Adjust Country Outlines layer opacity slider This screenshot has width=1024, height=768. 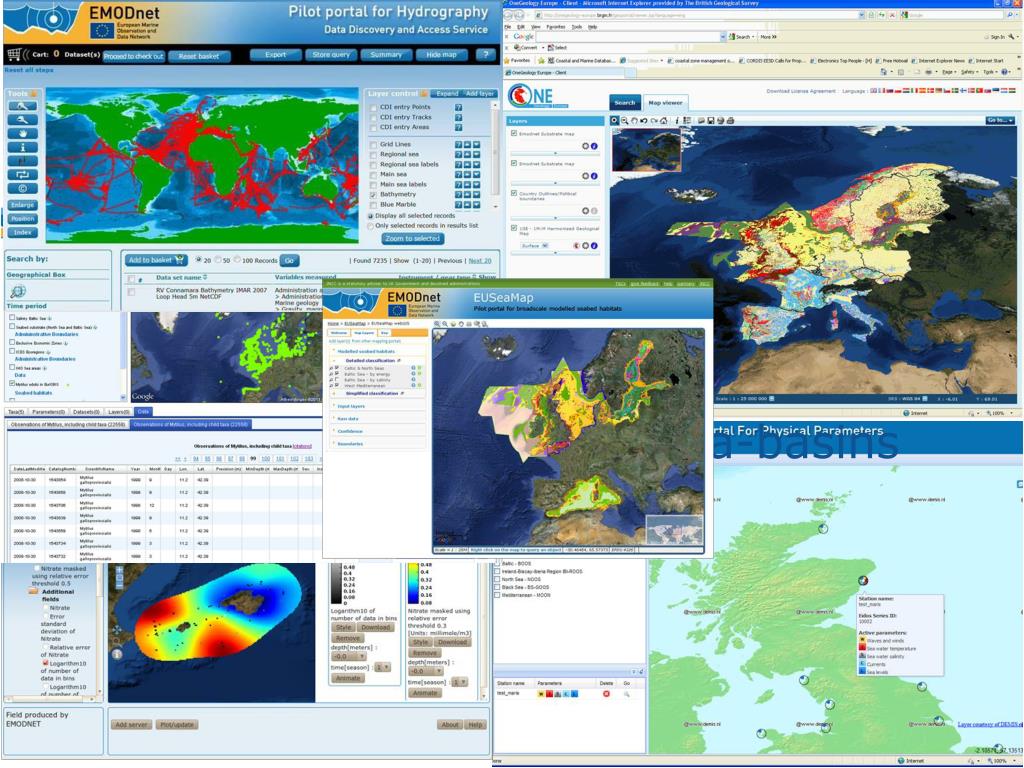556,218
